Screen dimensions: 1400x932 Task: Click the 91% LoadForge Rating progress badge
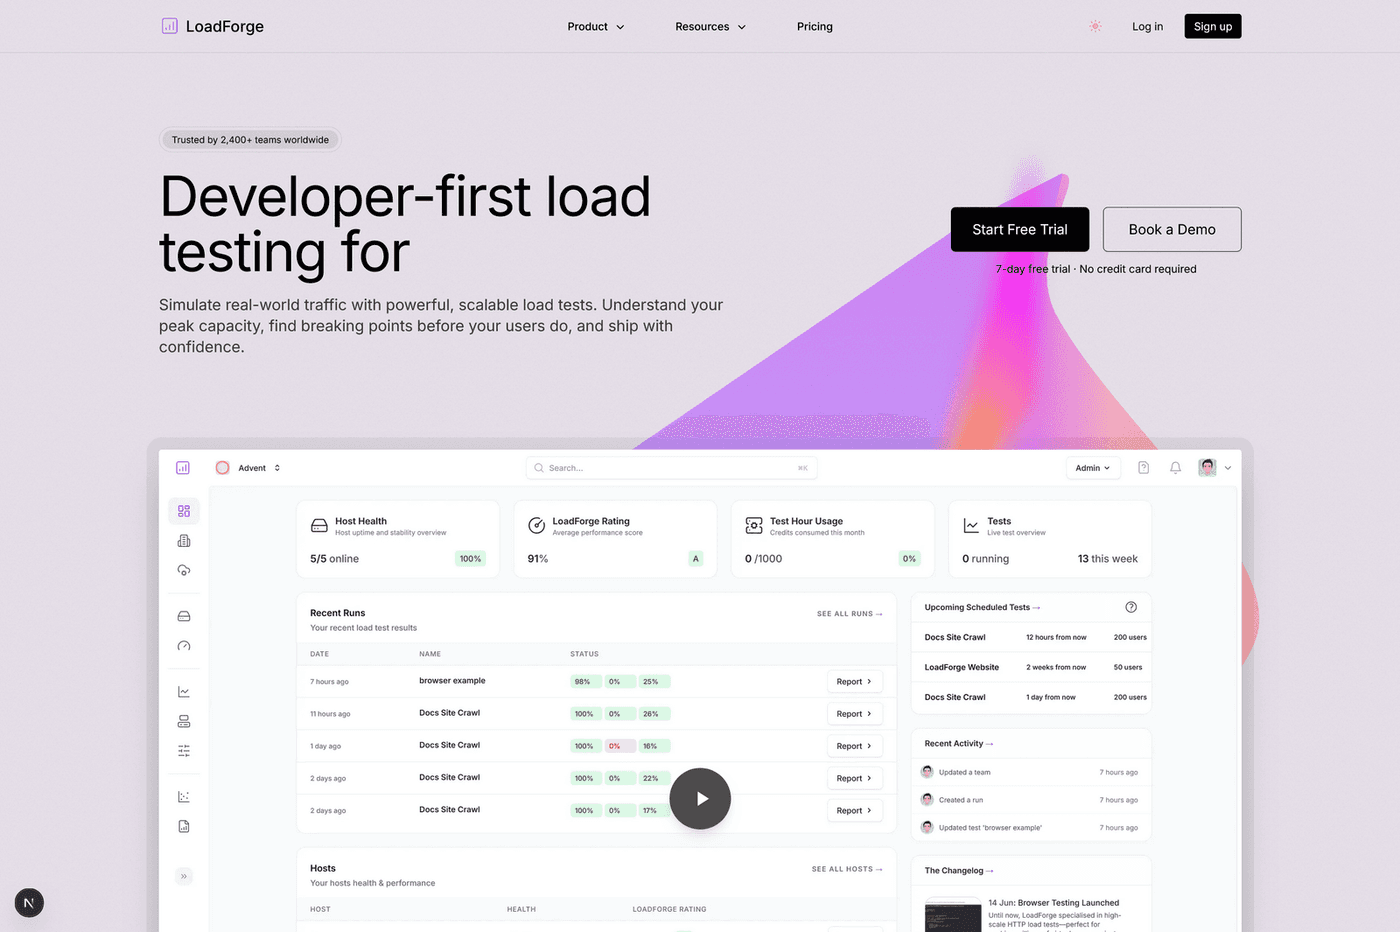[695, 559]
